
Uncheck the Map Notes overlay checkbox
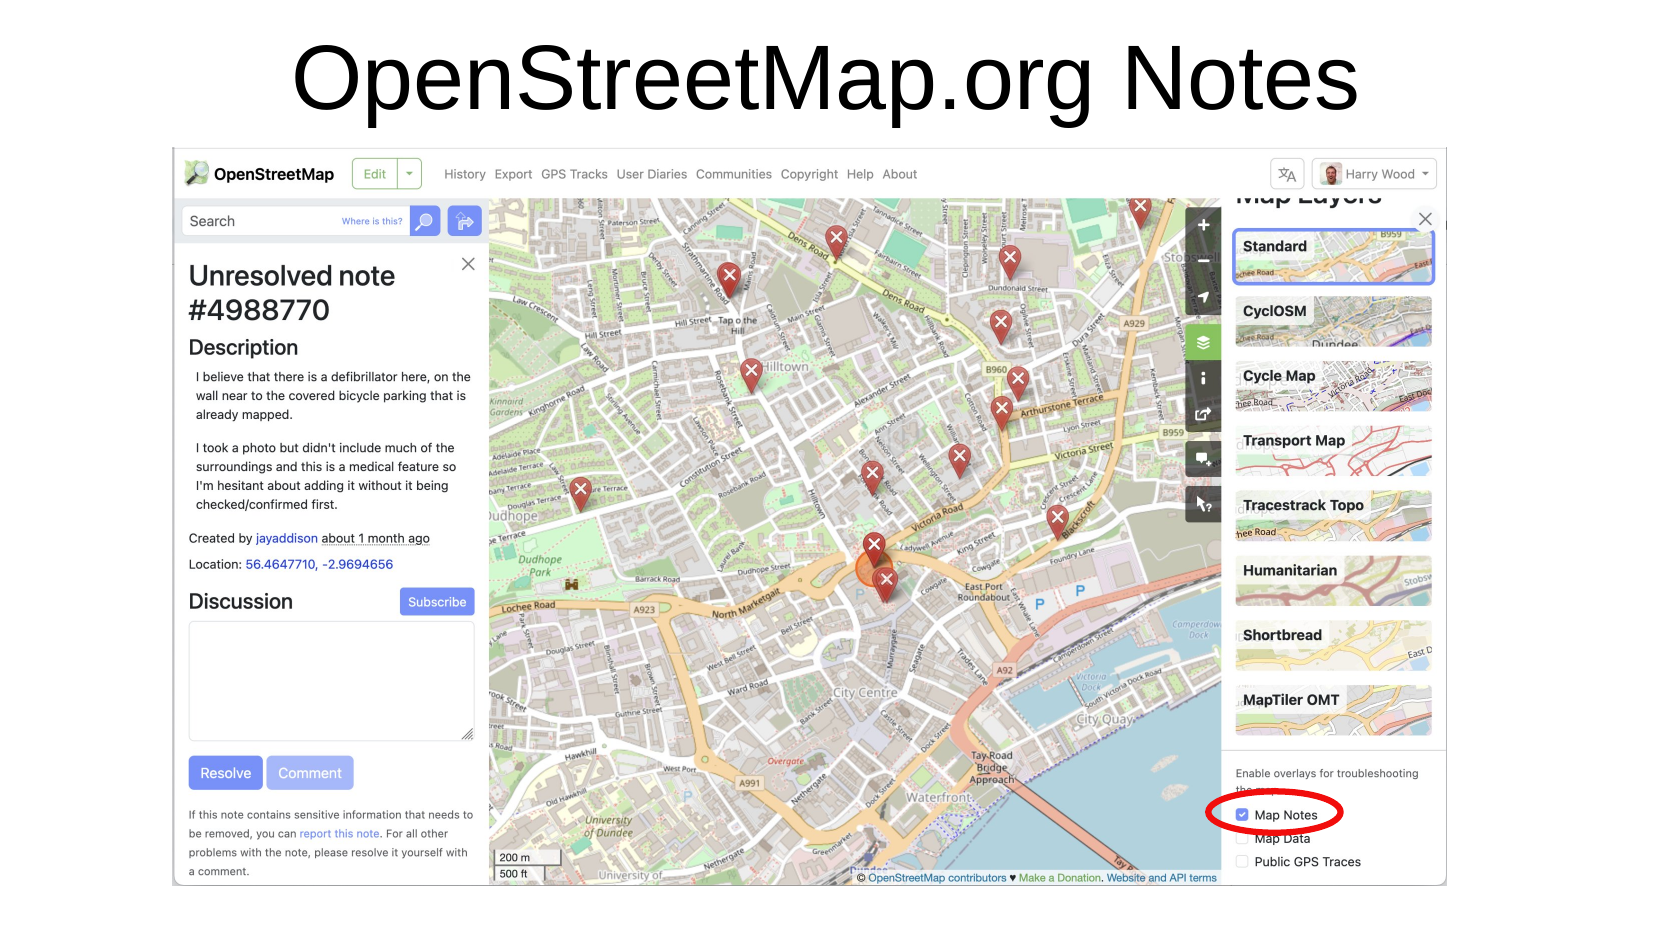(1242, 815)
